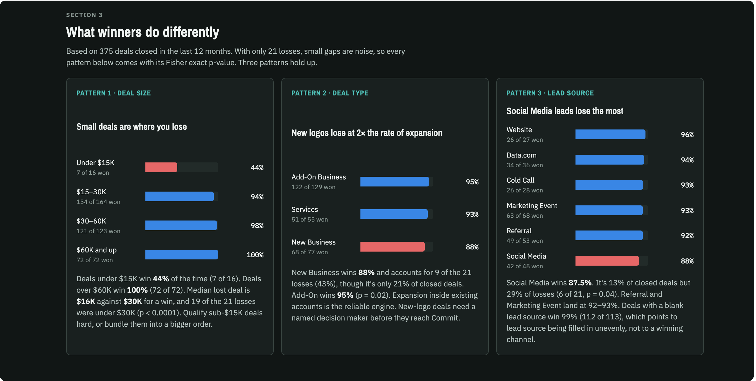Click 'New logos lose at 2× the rate' title
This screenshot has height=381, width=756.
pyautogui.click(x=366, y=133)
